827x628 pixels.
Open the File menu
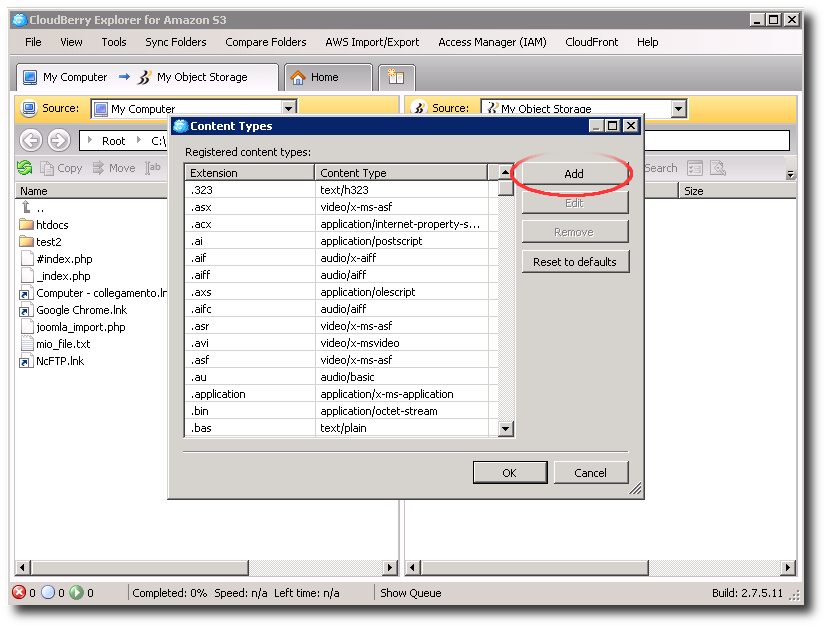point(33,42)
